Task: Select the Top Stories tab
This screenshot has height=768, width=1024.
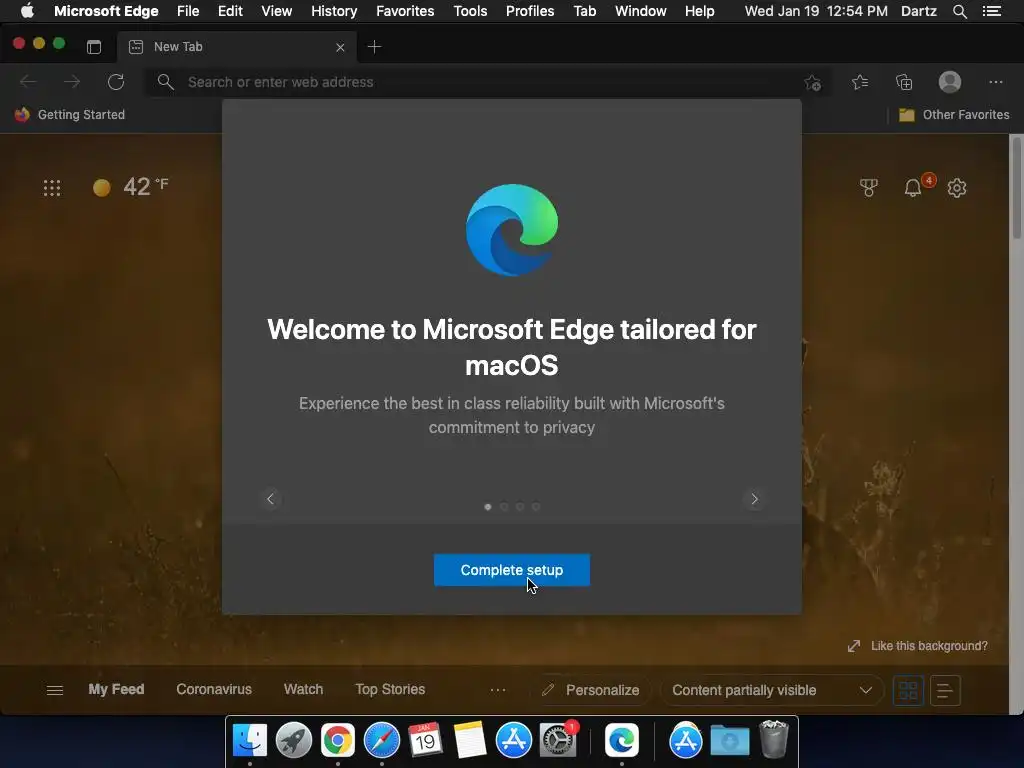Action: pos(390,690)
